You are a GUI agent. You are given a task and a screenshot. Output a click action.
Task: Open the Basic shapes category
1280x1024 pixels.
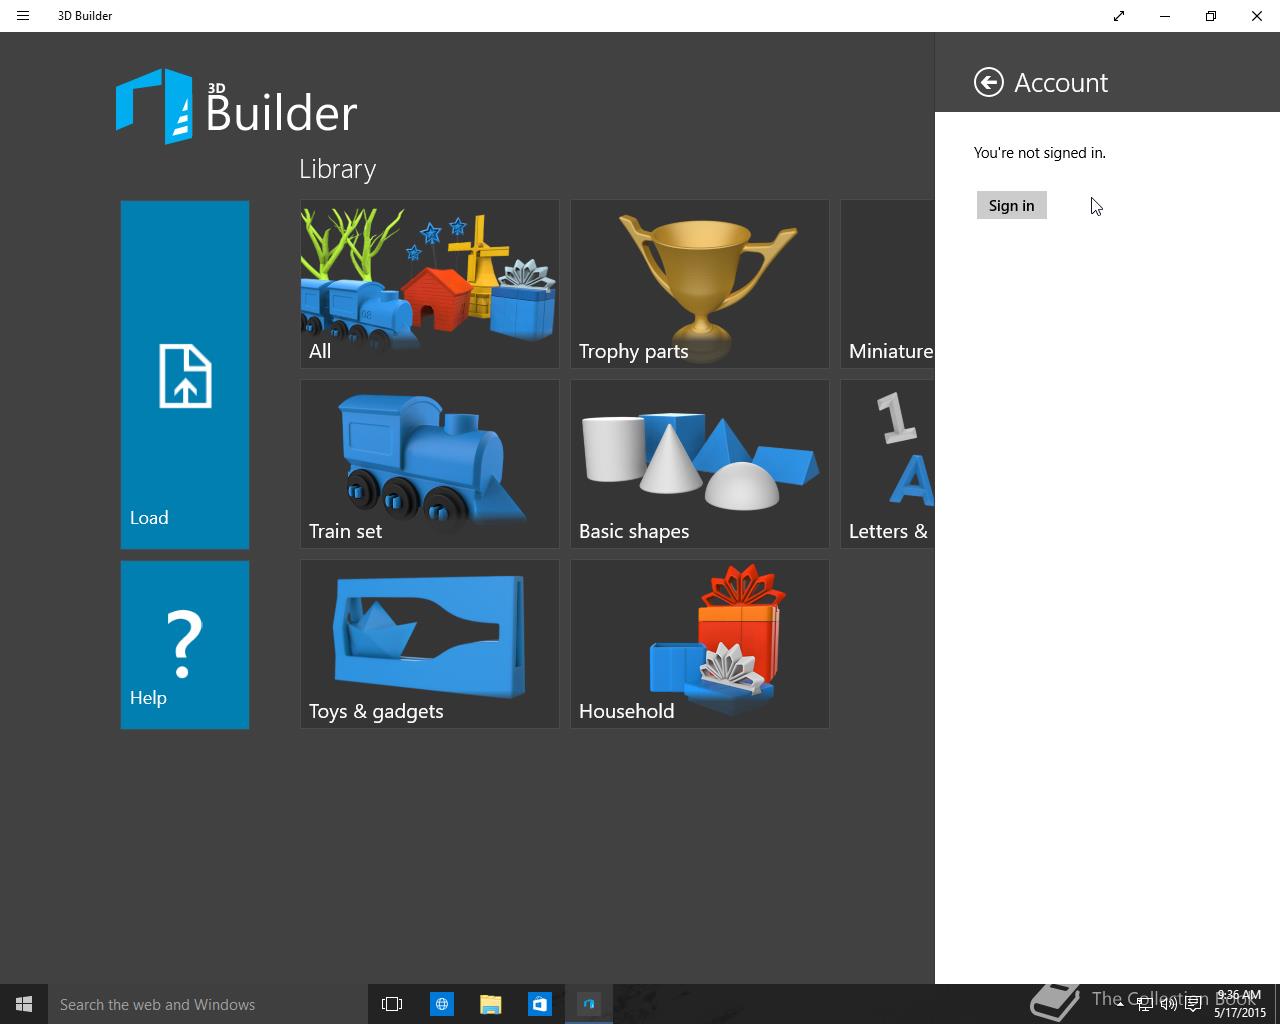[700, 464]
